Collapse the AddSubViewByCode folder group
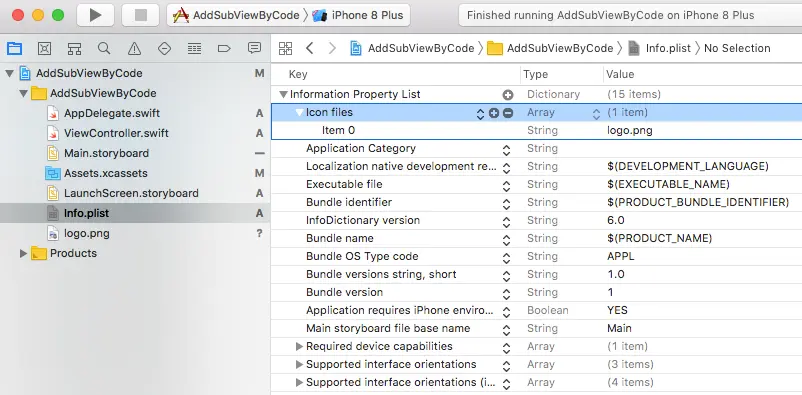 pos(23,94)
